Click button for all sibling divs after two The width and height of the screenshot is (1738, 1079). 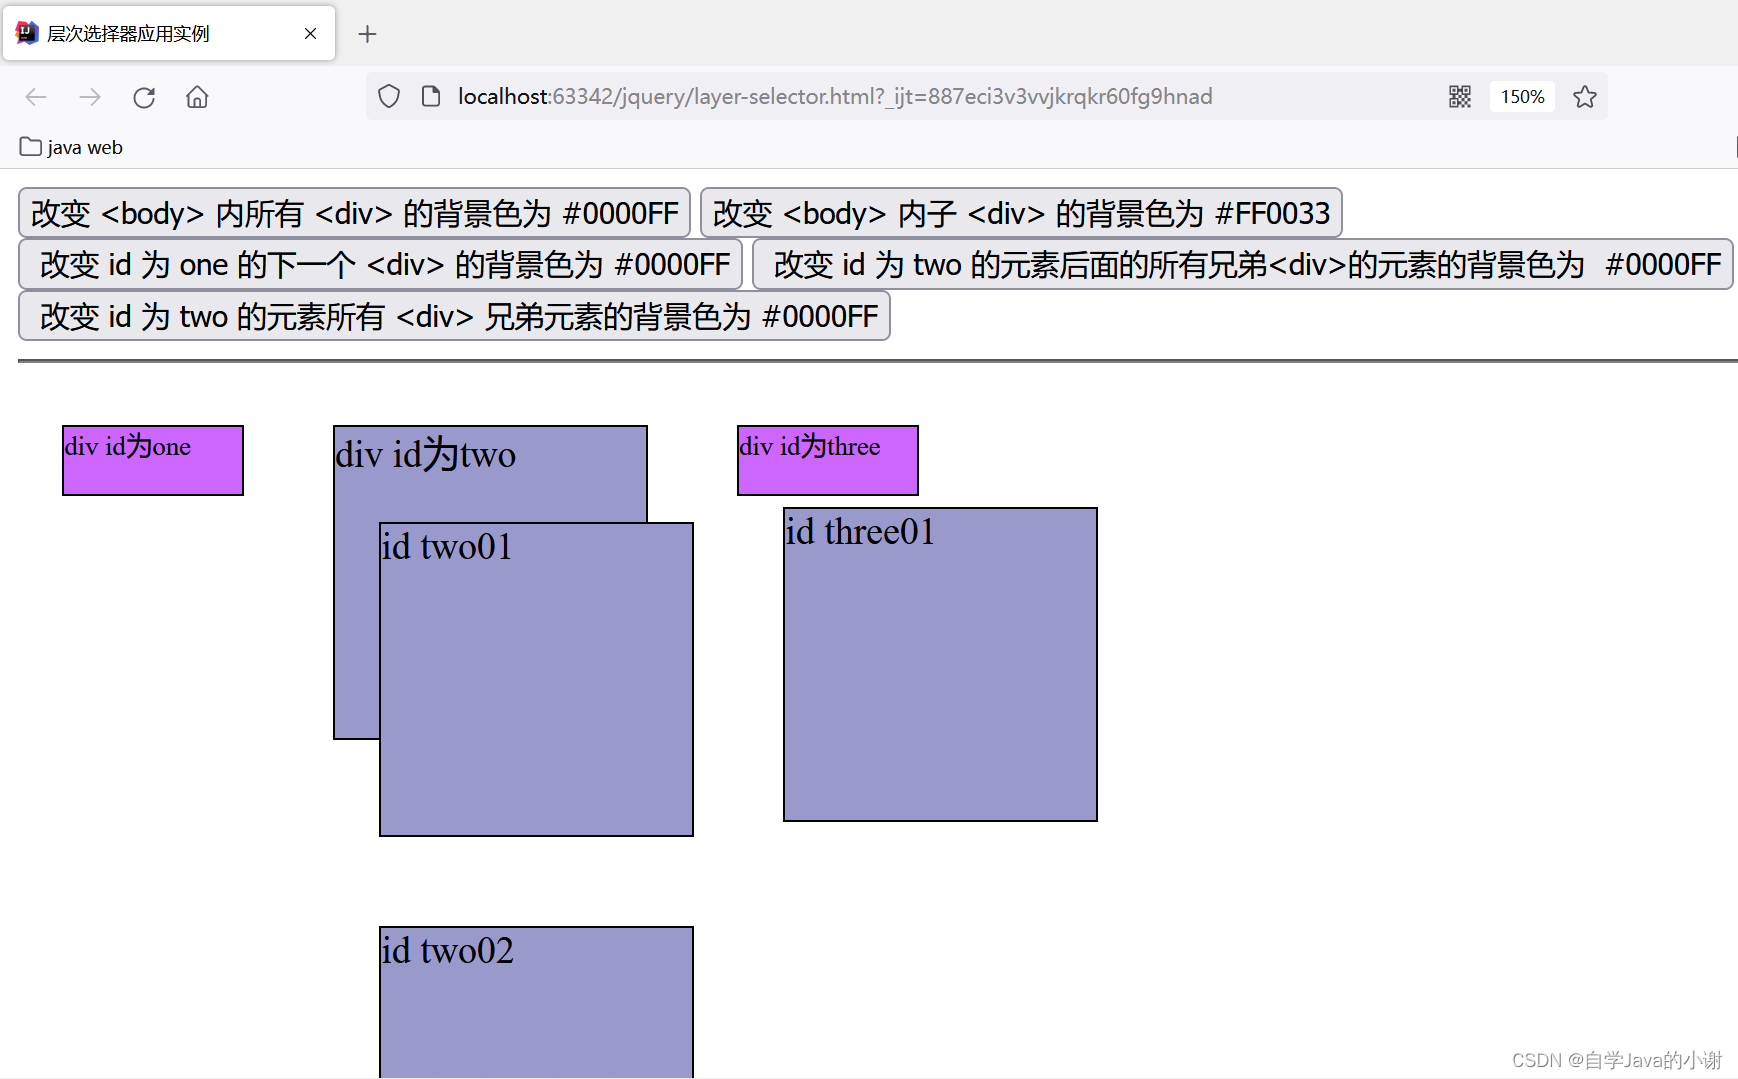click(1242, 264)
